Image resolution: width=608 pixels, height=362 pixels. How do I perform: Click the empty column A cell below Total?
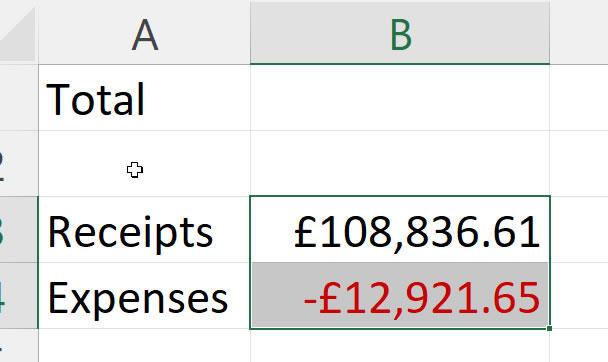point(144,164)
